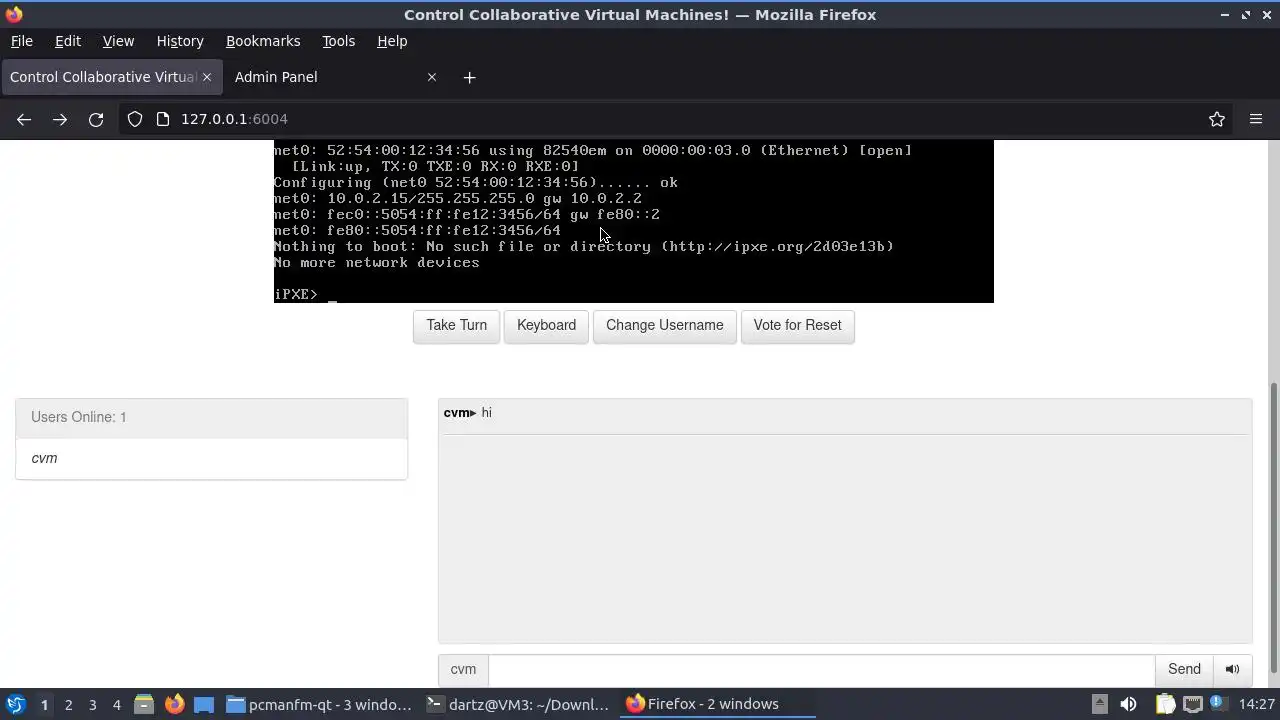Image resolution: width=1280 pixels, height=720 pixels.
Task: Open the volume control in the tray
Action: pos(1128,704)
